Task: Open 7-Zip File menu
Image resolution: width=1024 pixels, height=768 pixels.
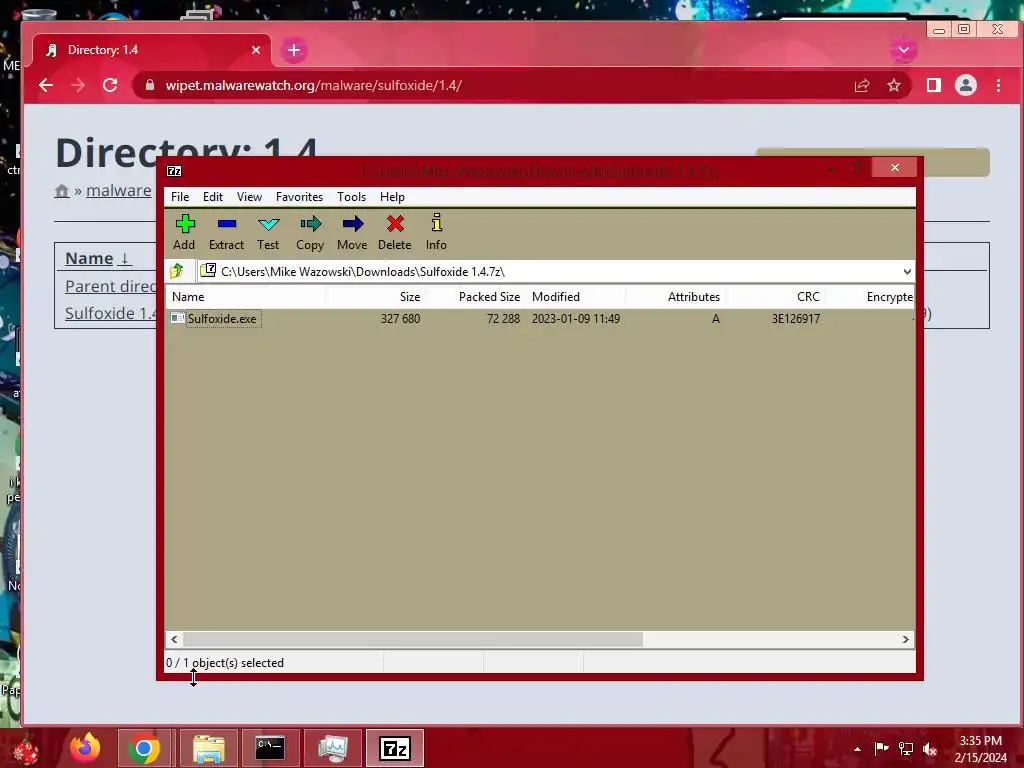Action: coord(180,197)
